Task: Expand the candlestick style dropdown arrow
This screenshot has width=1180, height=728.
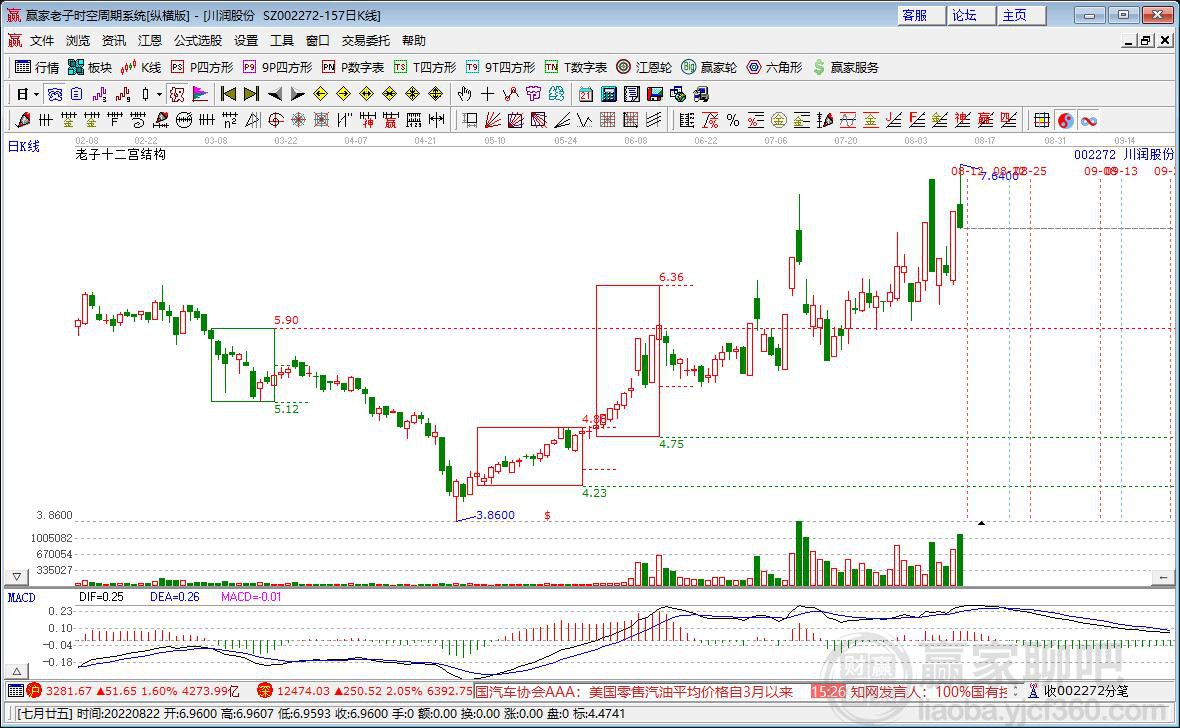Action: tap(159, 94)
